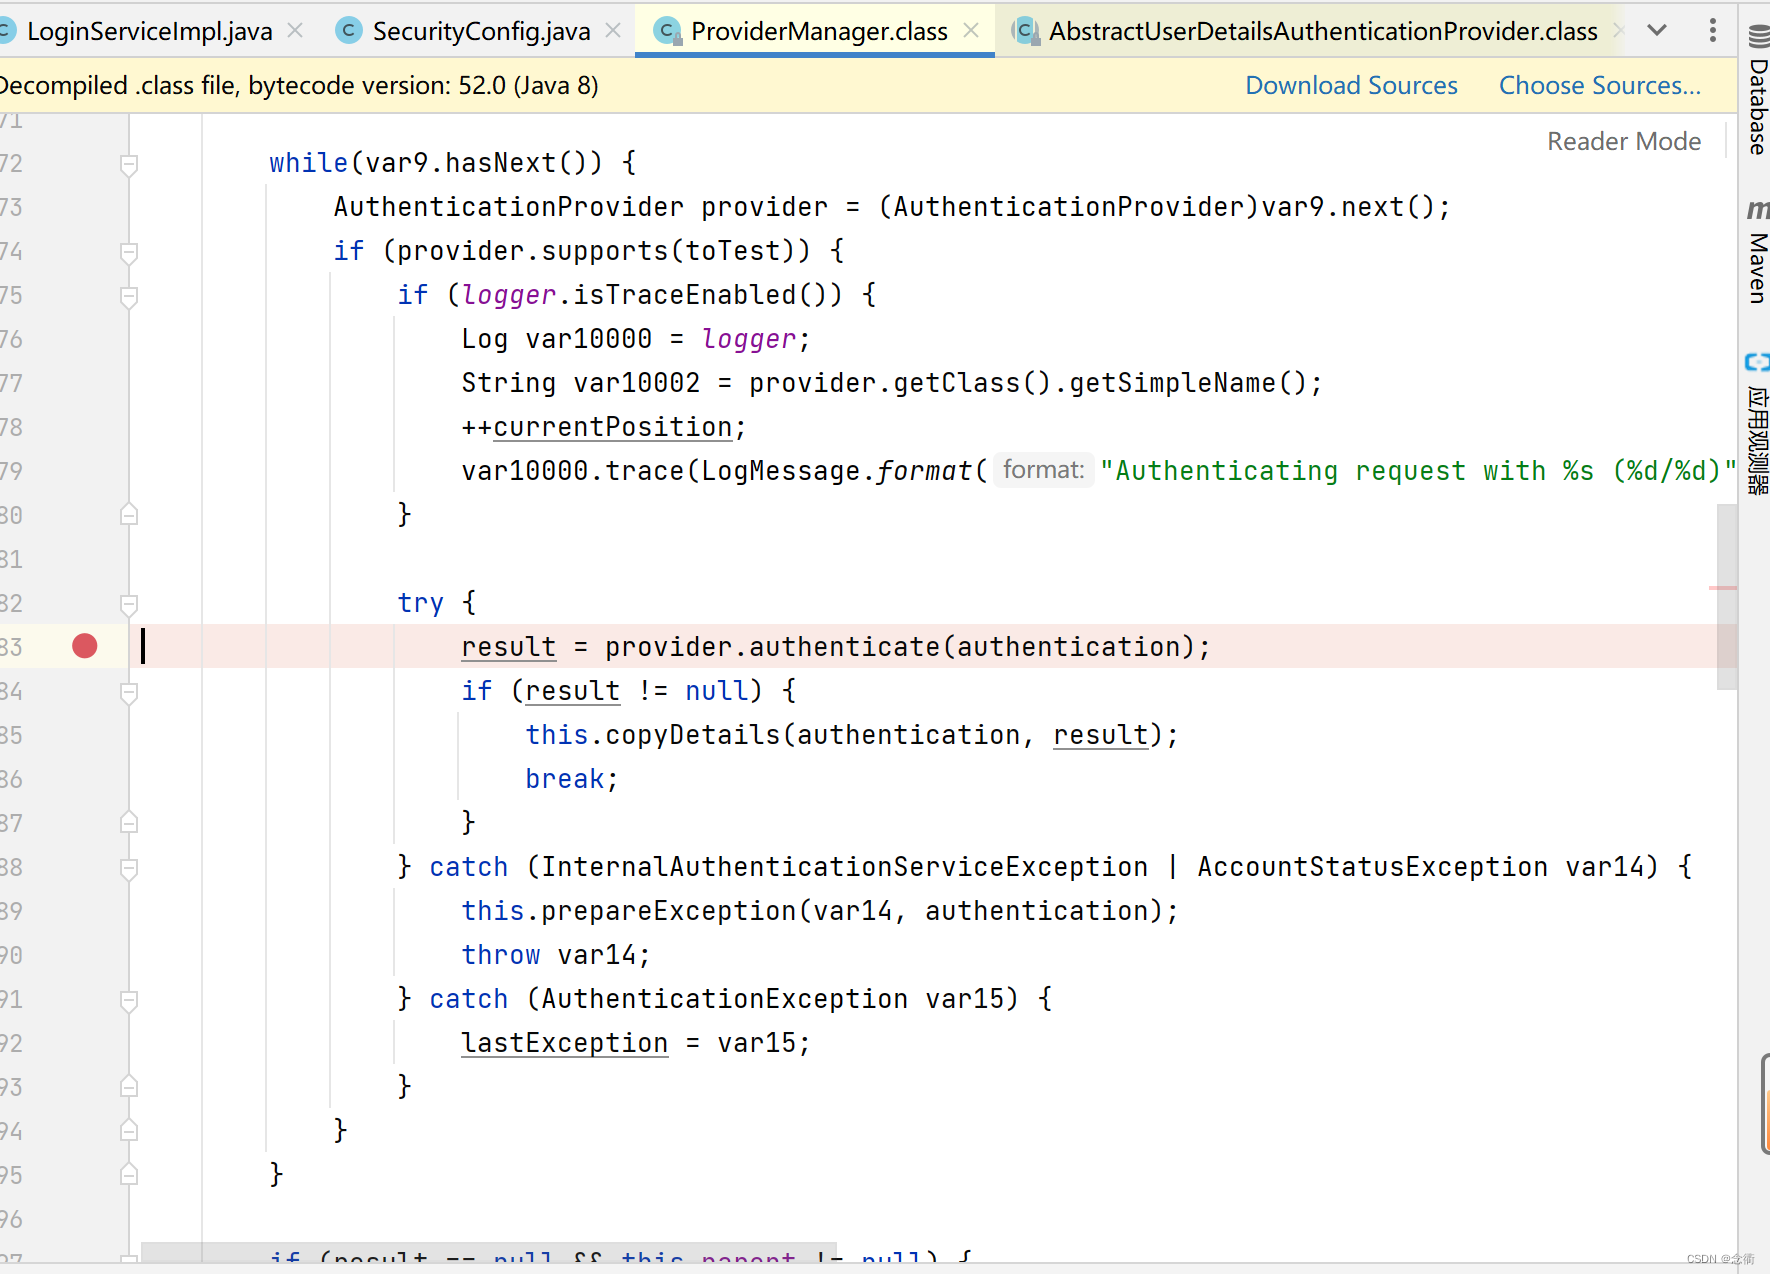Toggle the breakpoint on the result assignment line
Screen dimensions: 1770x1274
pyautogui.click(x=84, y=646)
